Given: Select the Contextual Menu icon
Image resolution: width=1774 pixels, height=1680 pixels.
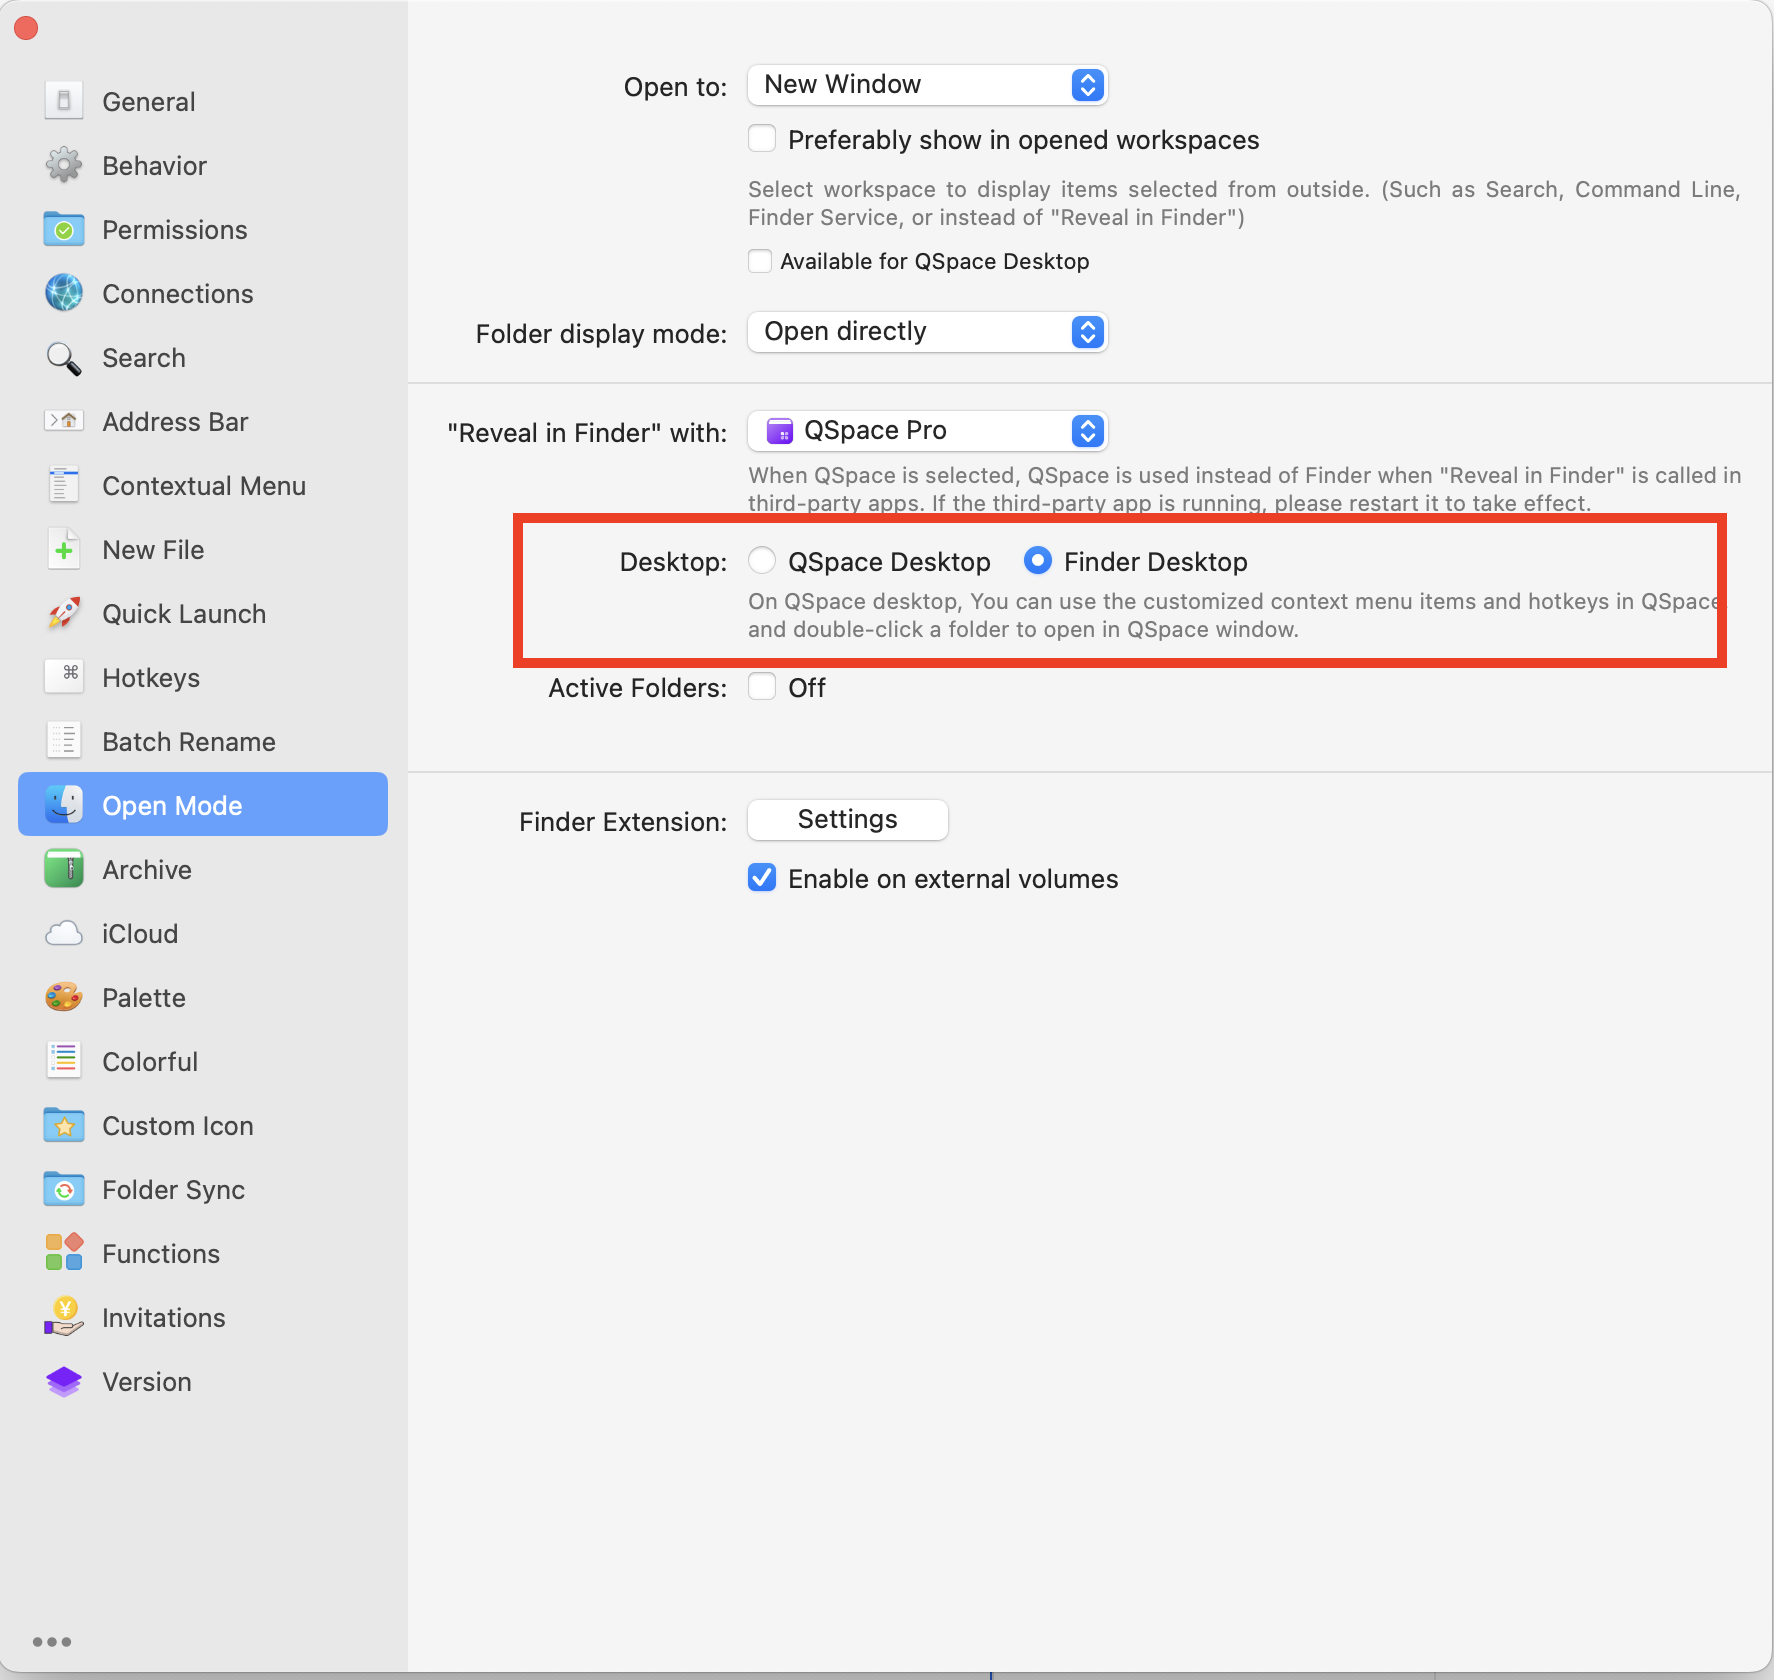Looking at the screenshot, I should pyautogui.click(x=64, y=485).
